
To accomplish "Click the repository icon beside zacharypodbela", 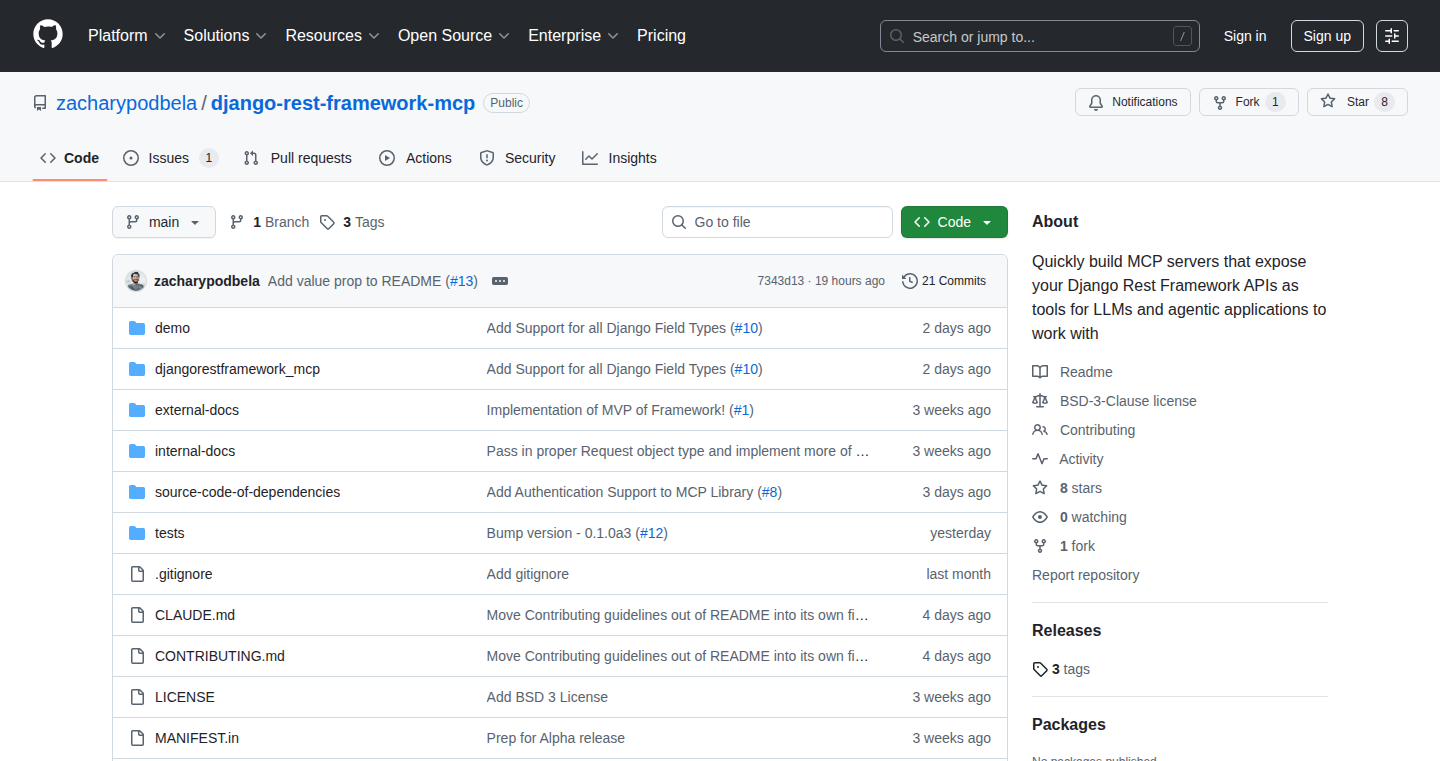I will [x=40, y=103].
